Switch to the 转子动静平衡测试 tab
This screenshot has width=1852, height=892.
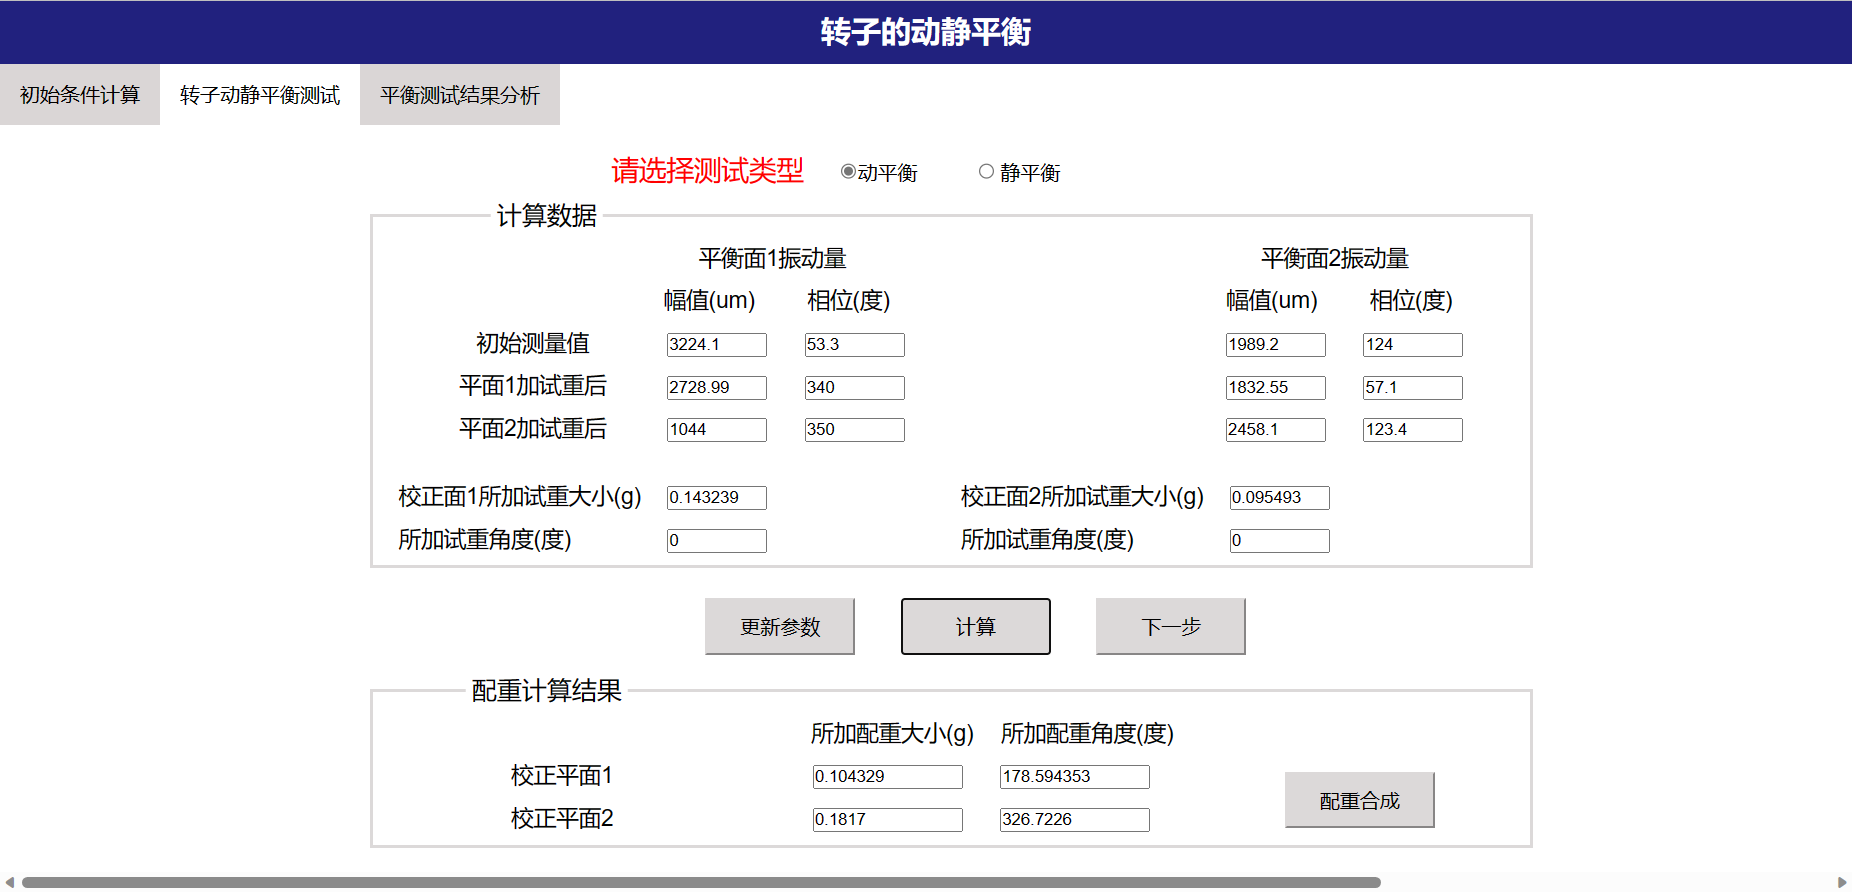[260, 95]
